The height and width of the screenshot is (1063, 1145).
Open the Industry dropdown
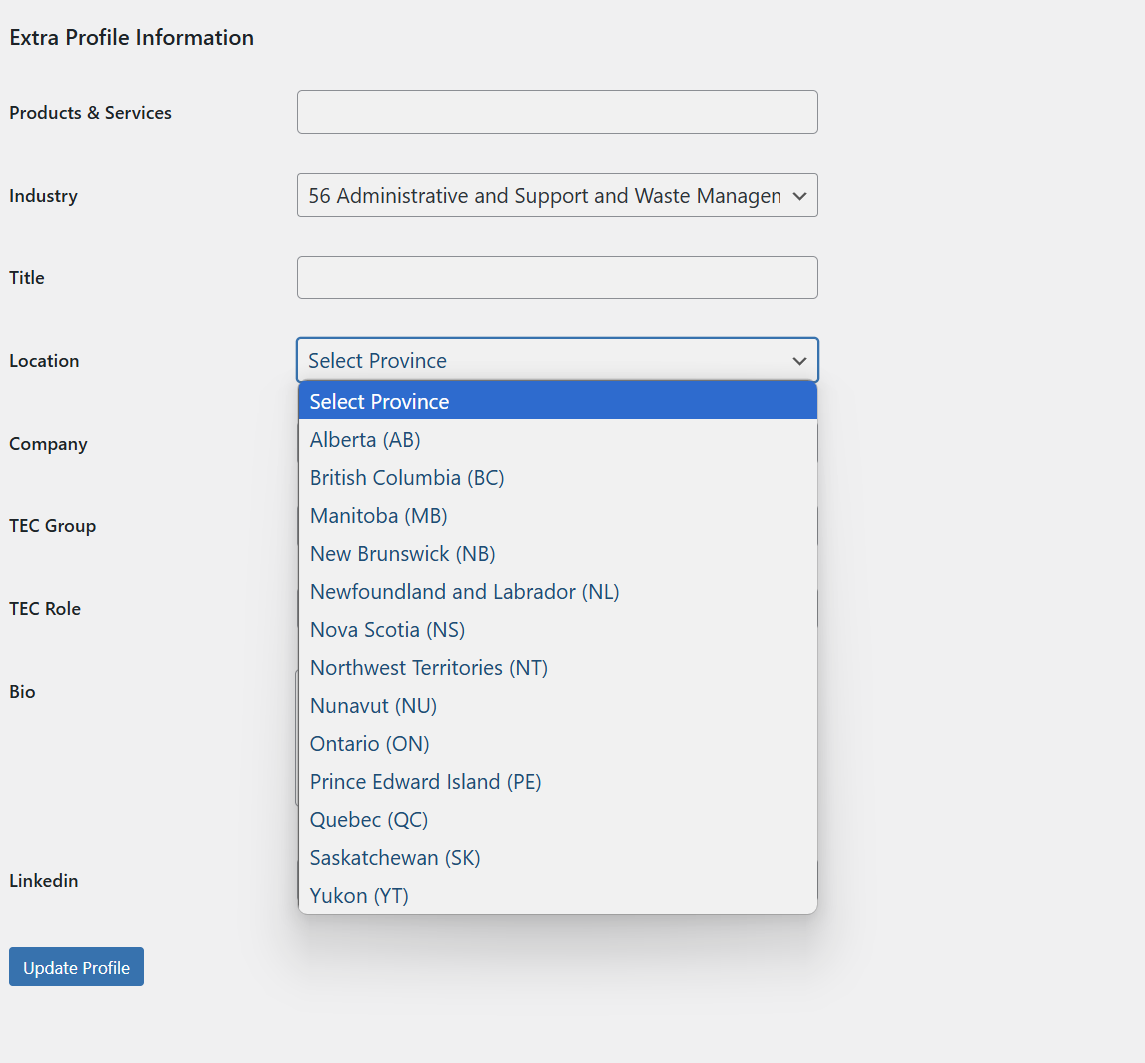544,196
